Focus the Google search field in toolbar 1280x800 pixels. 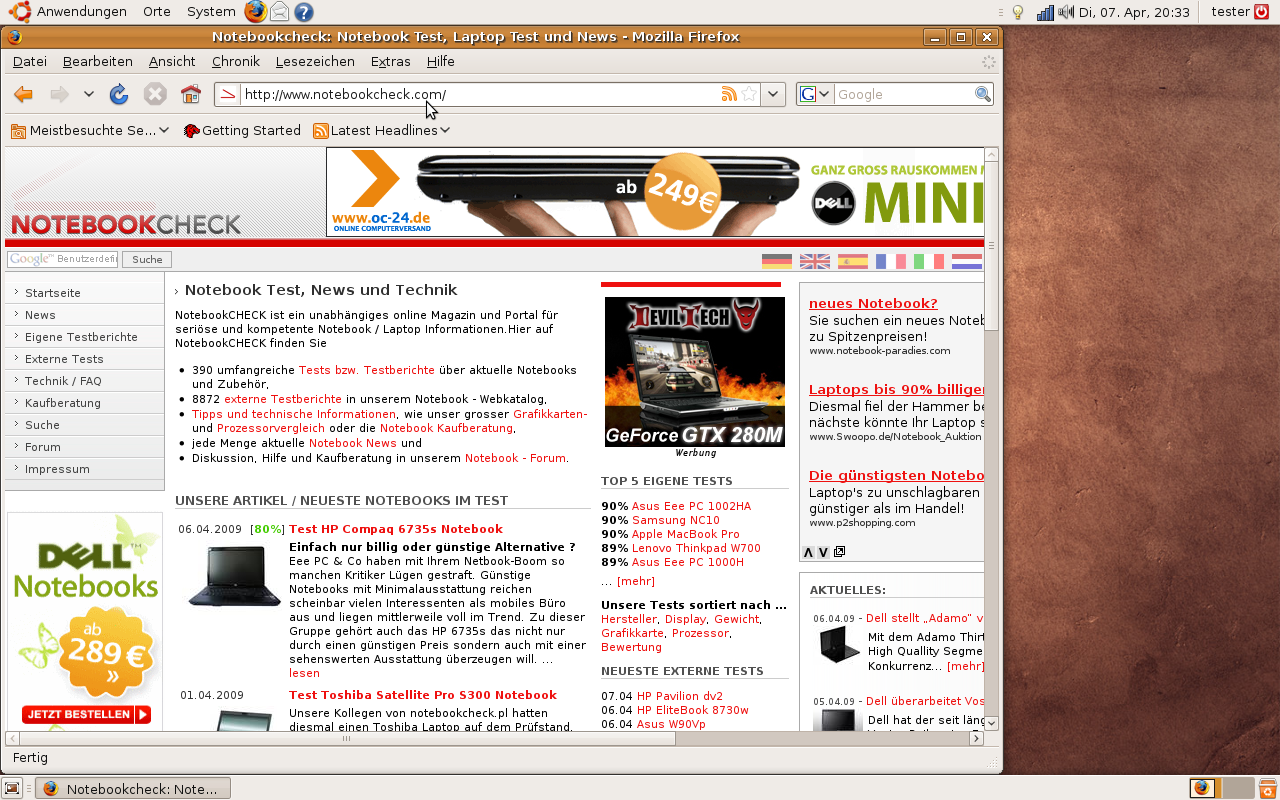click(904, 94)
